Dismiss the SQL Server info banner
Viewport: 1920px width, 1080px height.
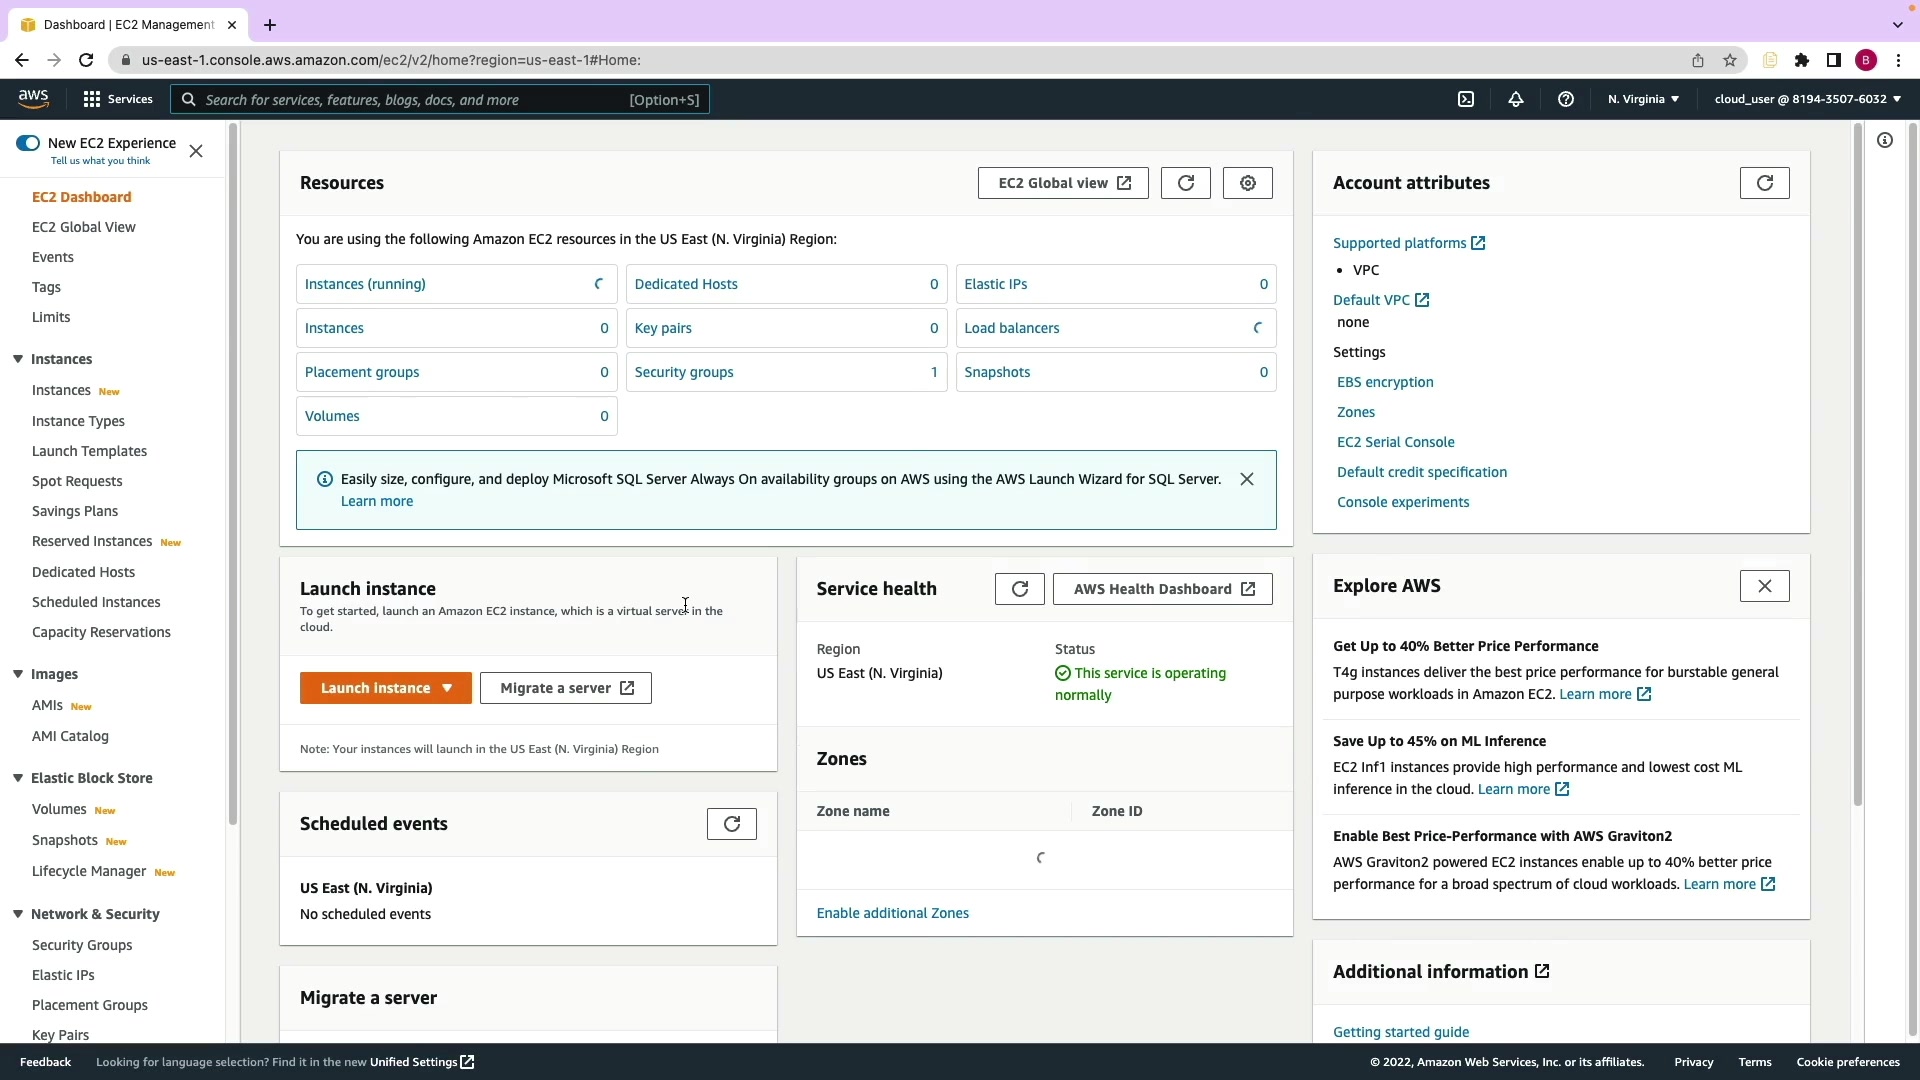[1247, 479]
